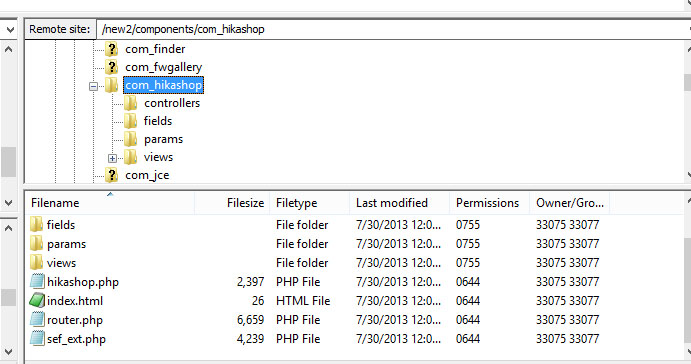Click the params folder icon in file list
The image size is (691, 364).
[37, 243]
